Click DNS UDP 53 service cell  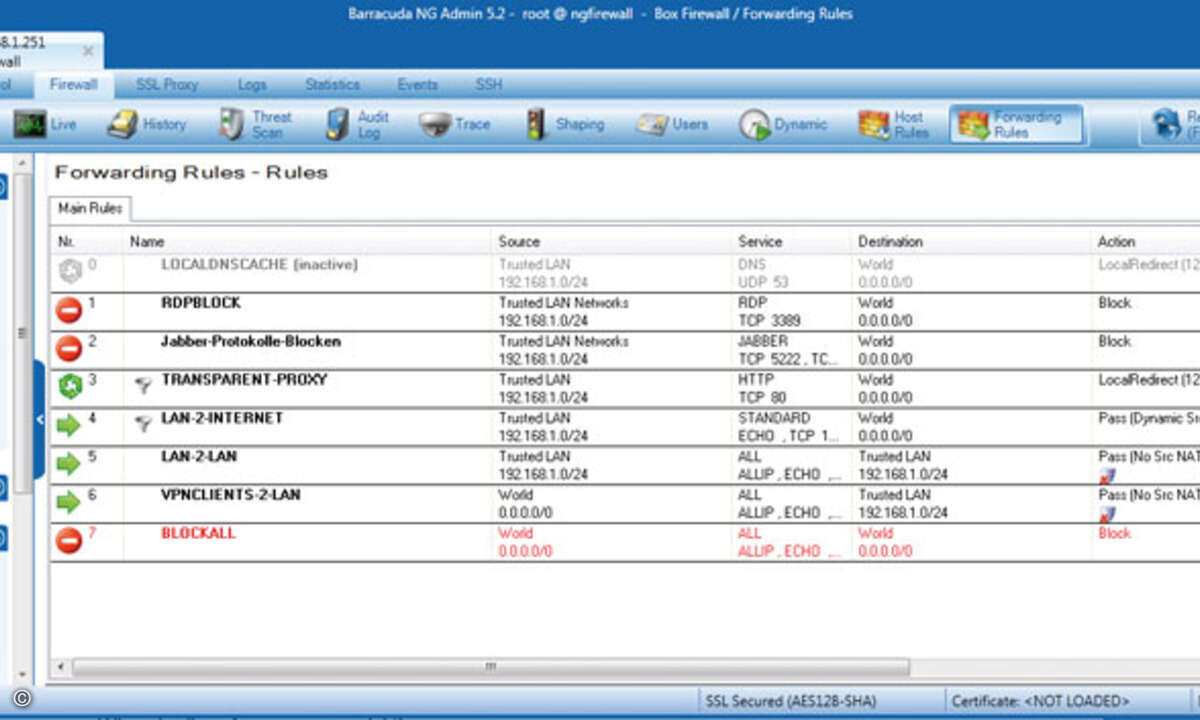(x=790, y=273)
